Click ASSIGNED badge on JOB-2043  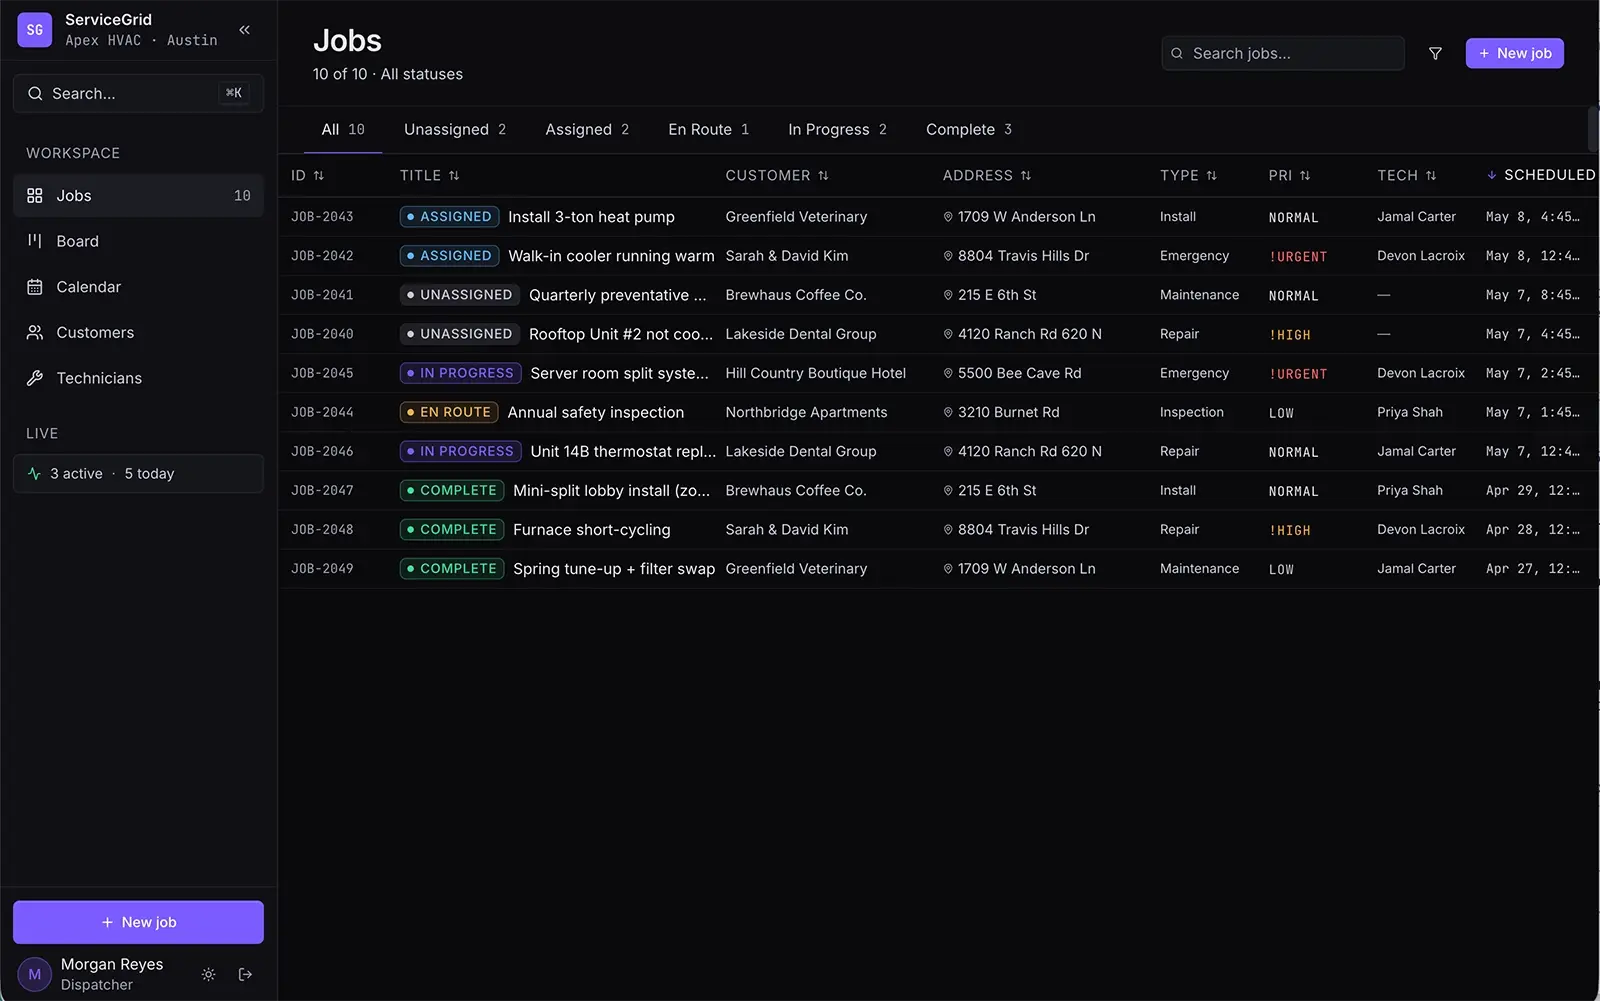449,217
